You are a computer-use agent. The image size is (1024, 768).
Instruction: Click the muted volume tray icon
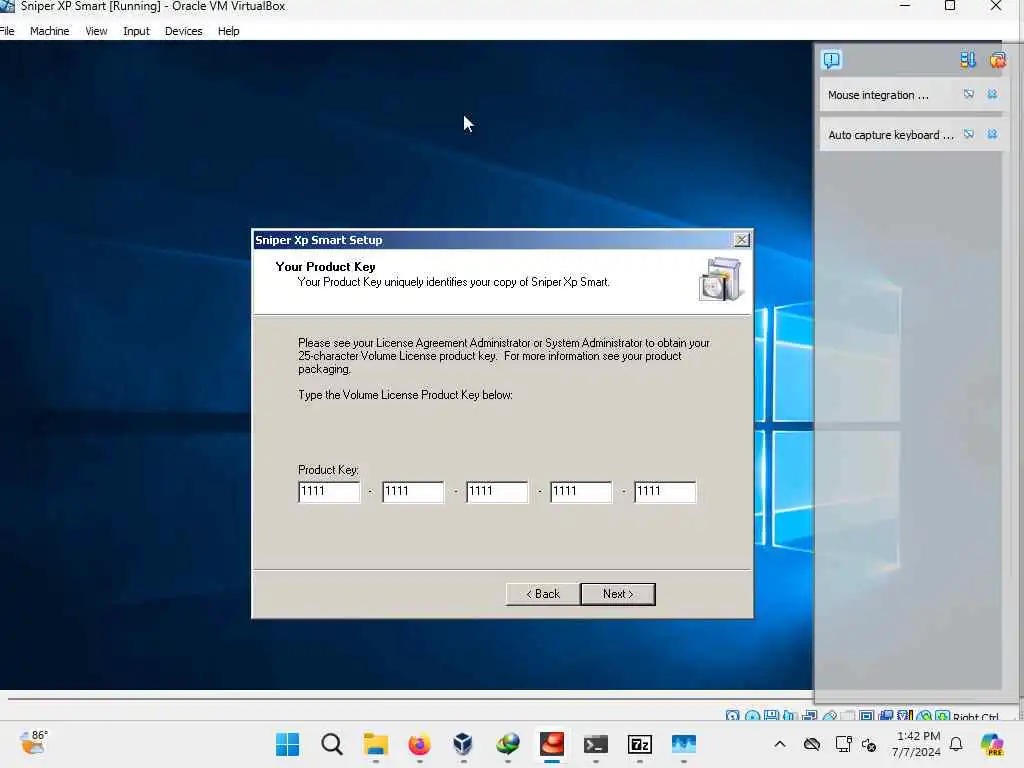869,744
